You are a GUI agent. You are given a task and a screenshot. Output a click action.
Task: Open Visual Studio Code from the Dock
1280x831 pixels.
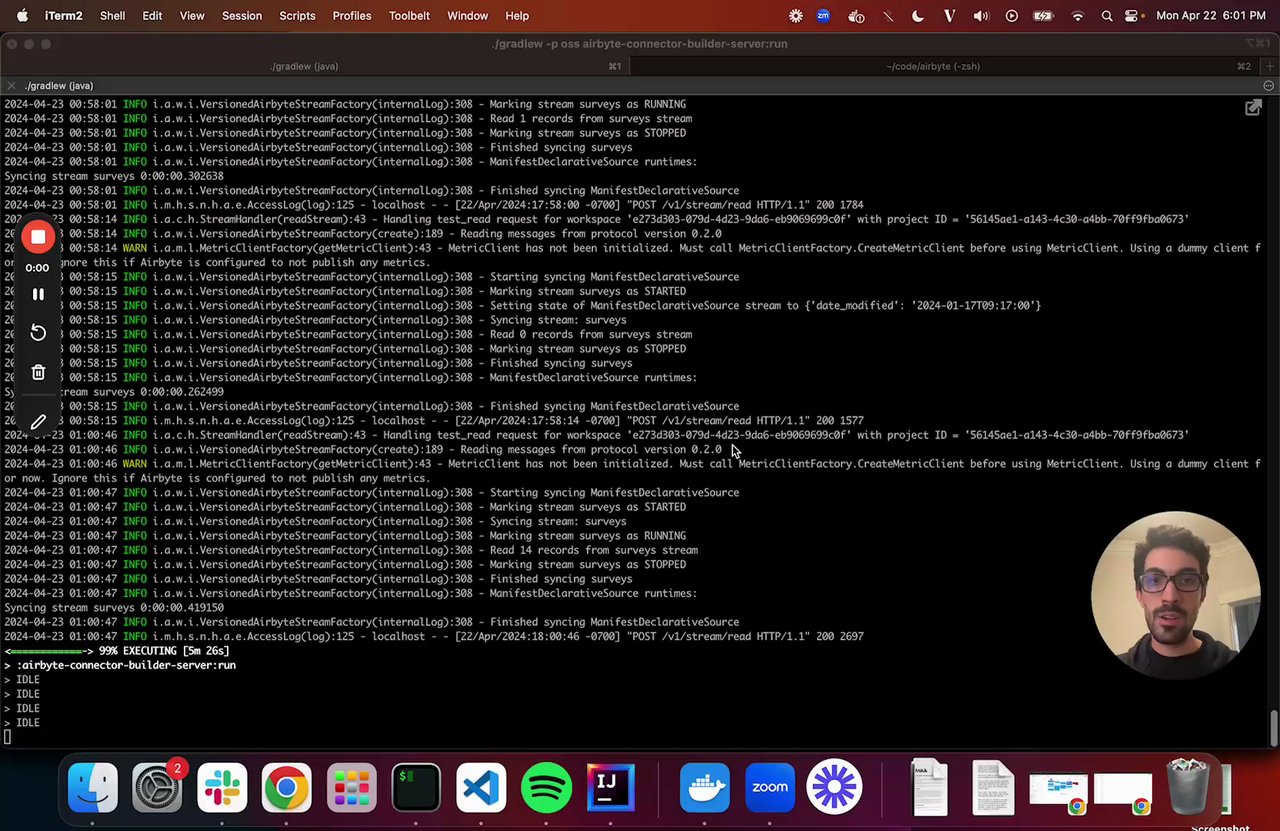pos(481,788)
